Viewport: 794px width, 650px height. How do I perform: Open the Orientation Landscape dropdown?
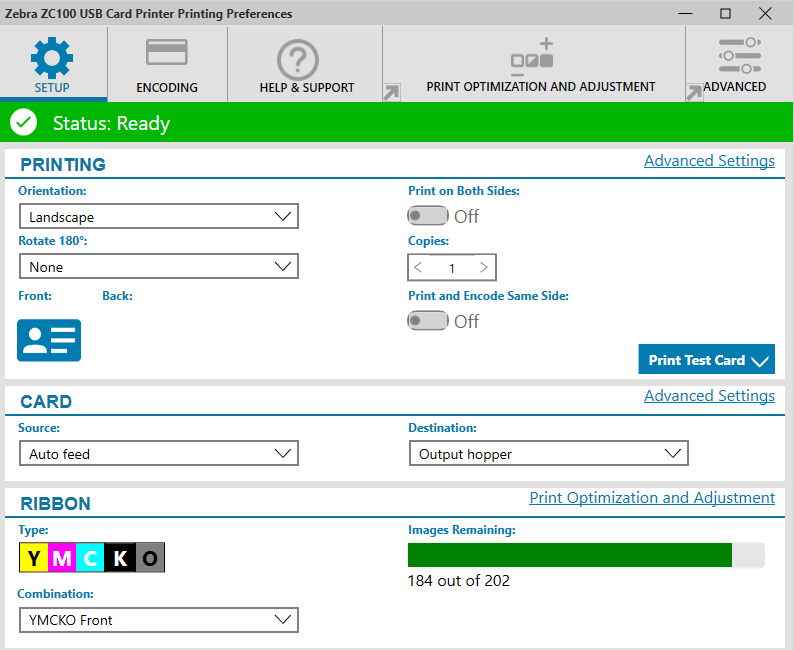pyautogui.click(x=159, y=216)
